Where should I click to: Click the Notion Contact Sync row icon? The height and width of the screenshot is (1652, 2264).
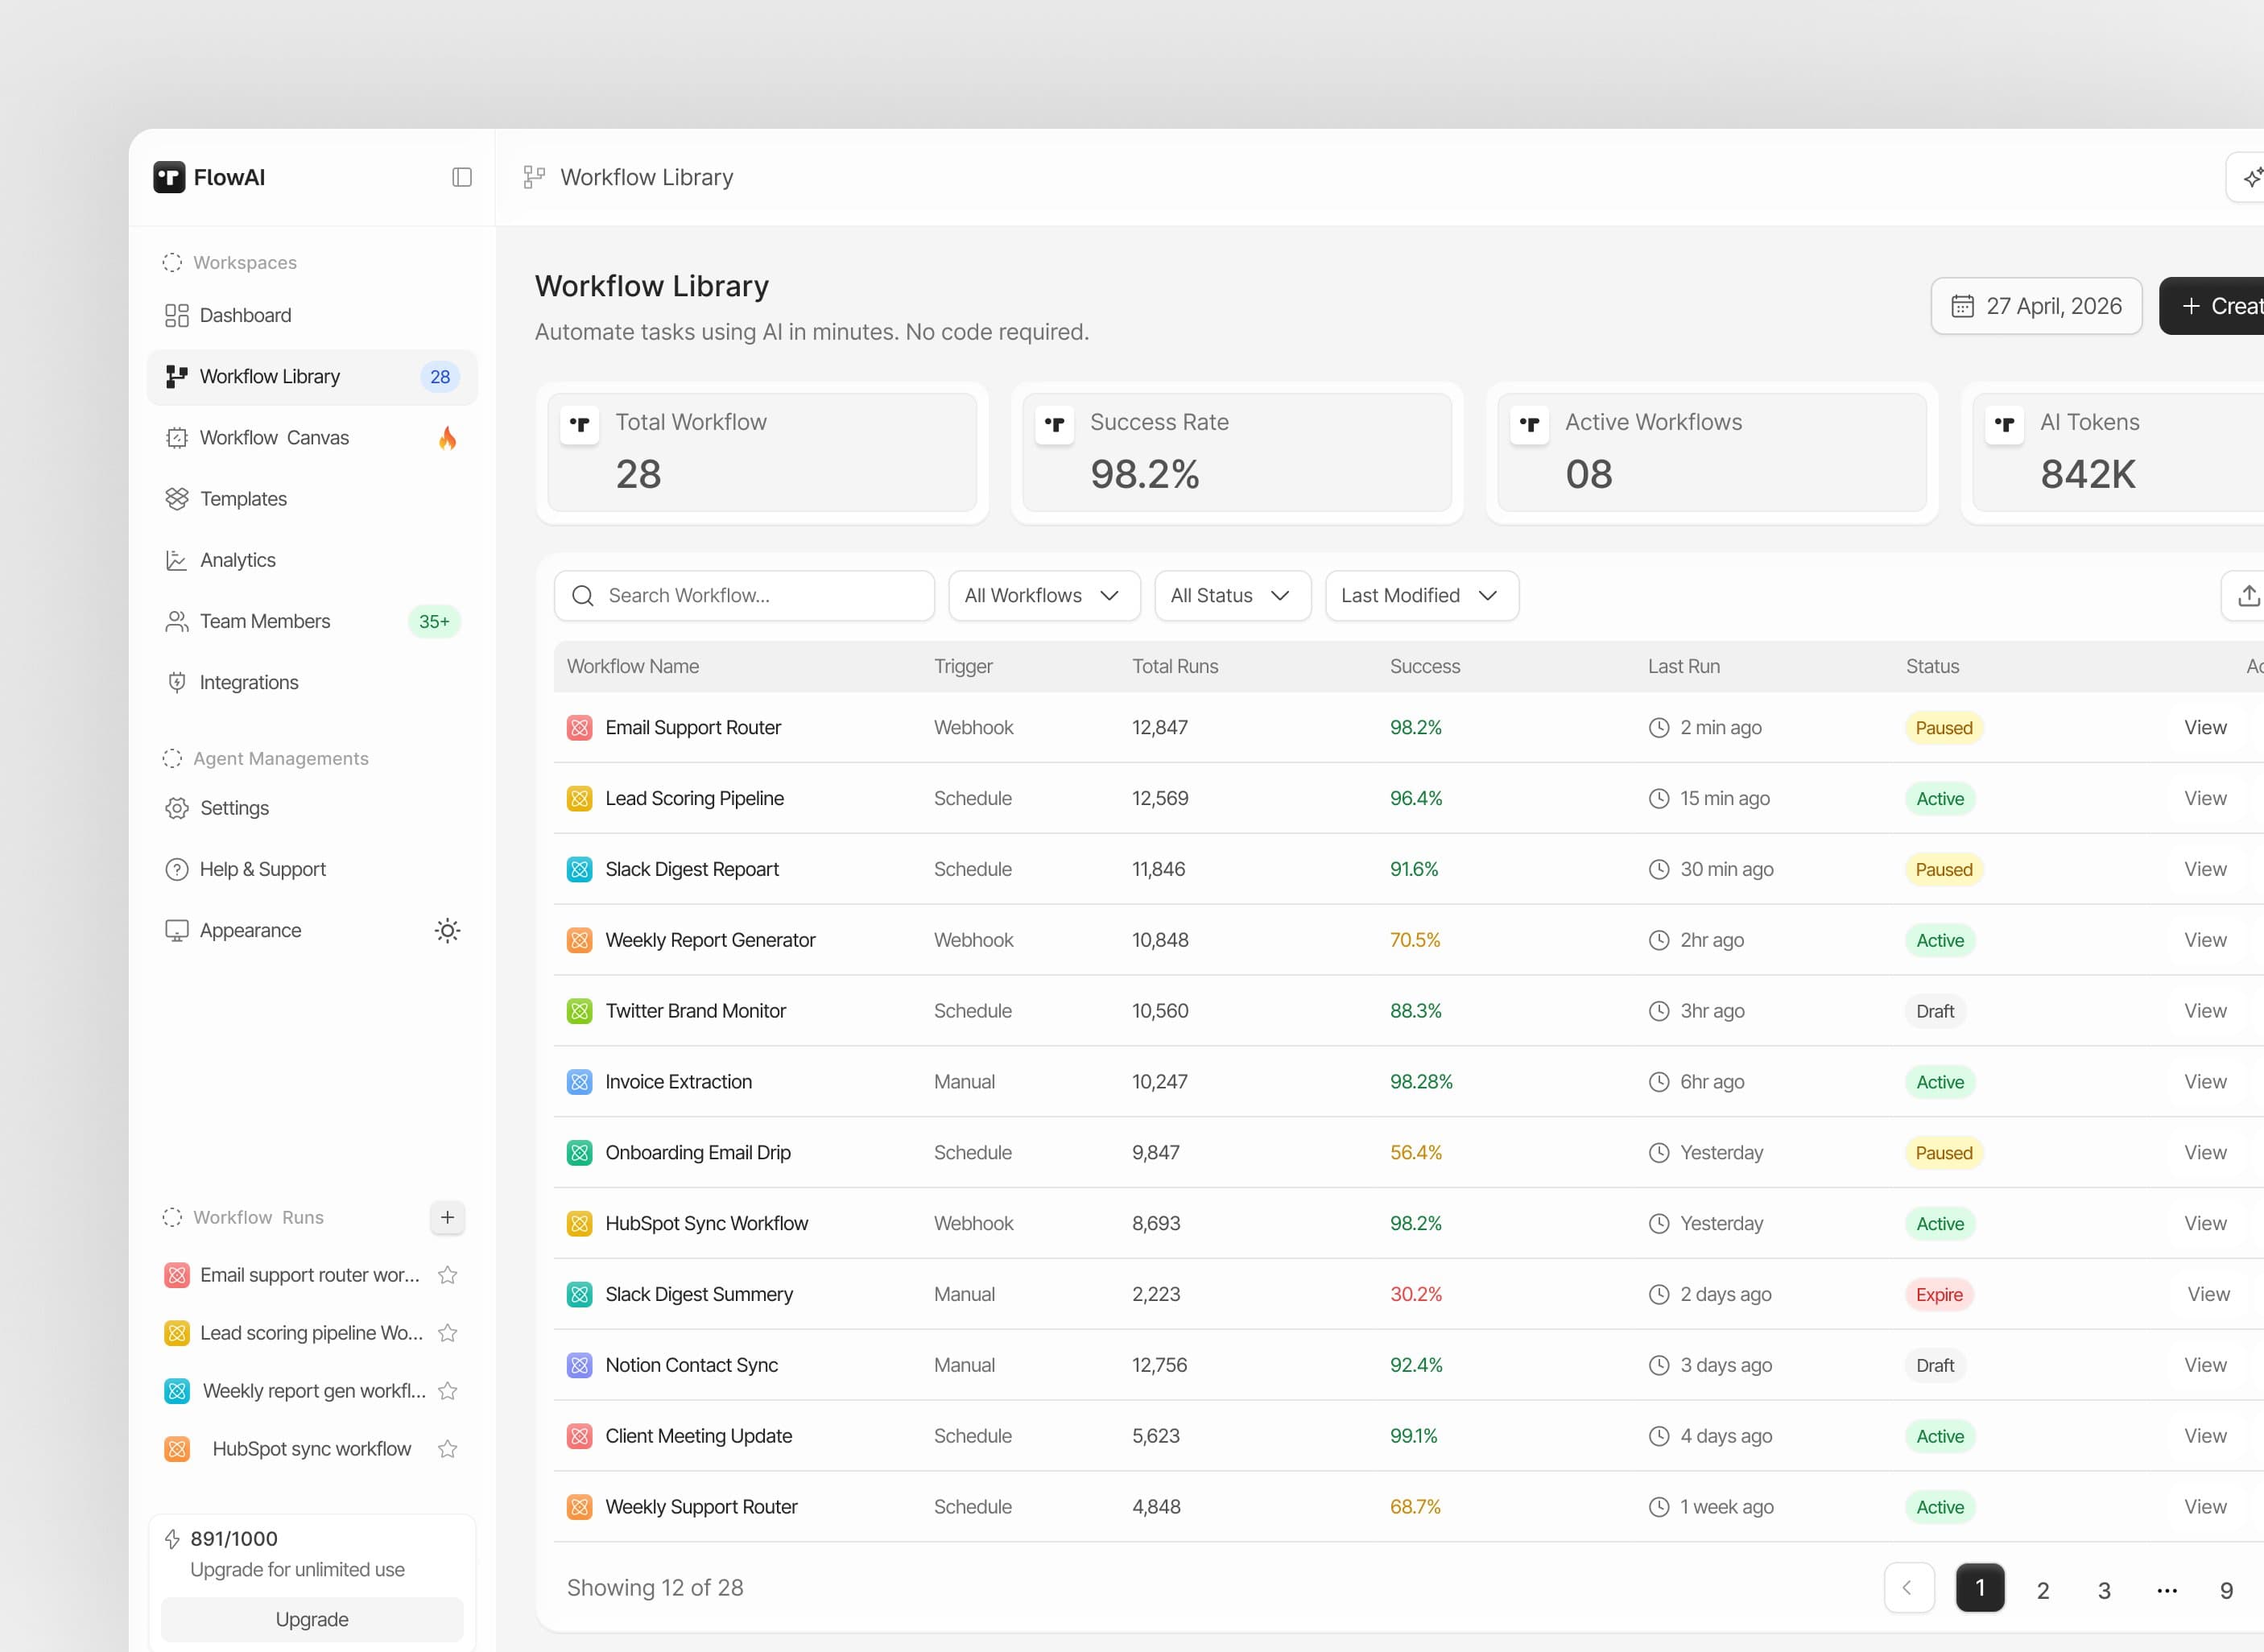(580, 1365)
